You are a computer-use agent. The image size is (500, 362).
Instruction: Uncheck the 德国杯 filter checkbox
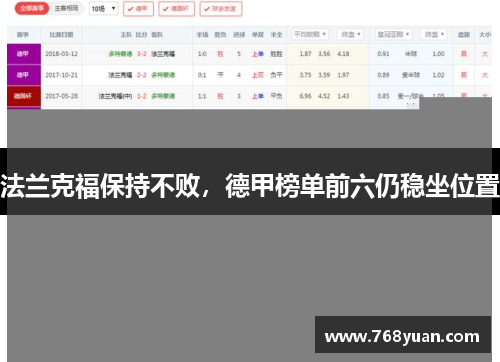(x=177, y=9)
